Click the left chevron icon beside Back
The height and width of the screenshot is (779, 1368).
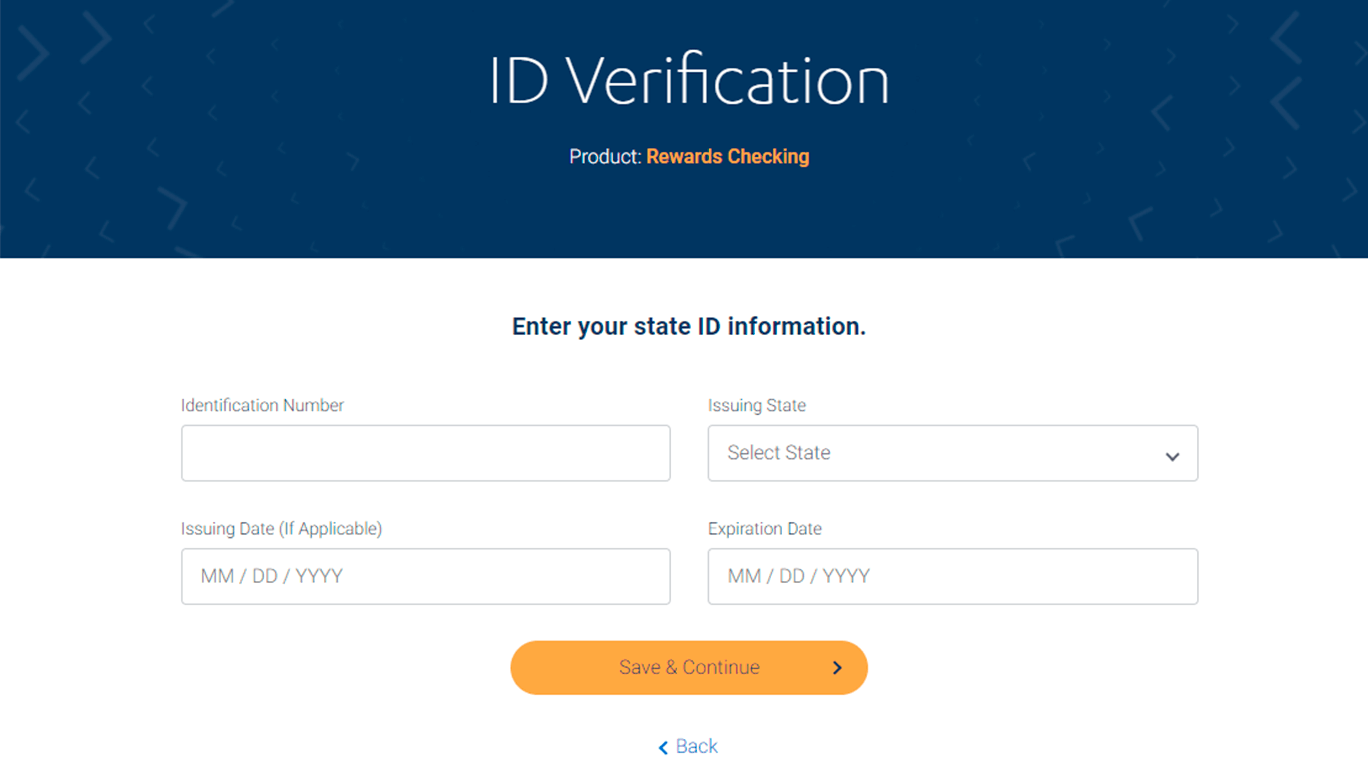(663, 748)
